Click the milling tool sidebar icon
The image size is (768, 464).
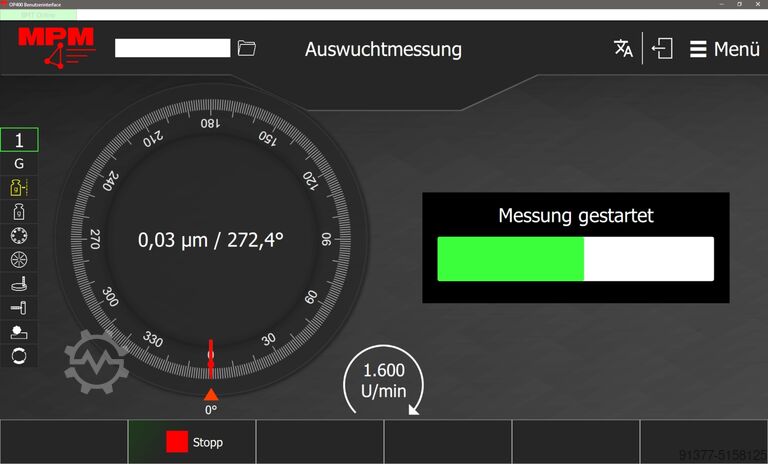[x=19, y=283]
